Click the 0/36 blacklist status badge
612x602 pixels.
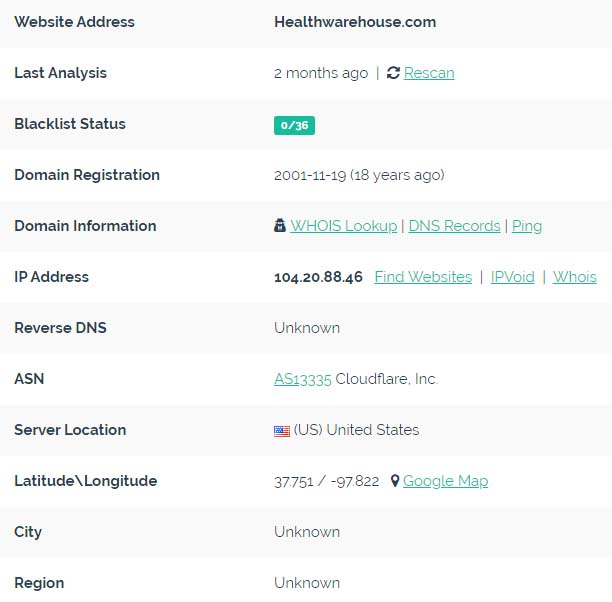pos(294,125)
